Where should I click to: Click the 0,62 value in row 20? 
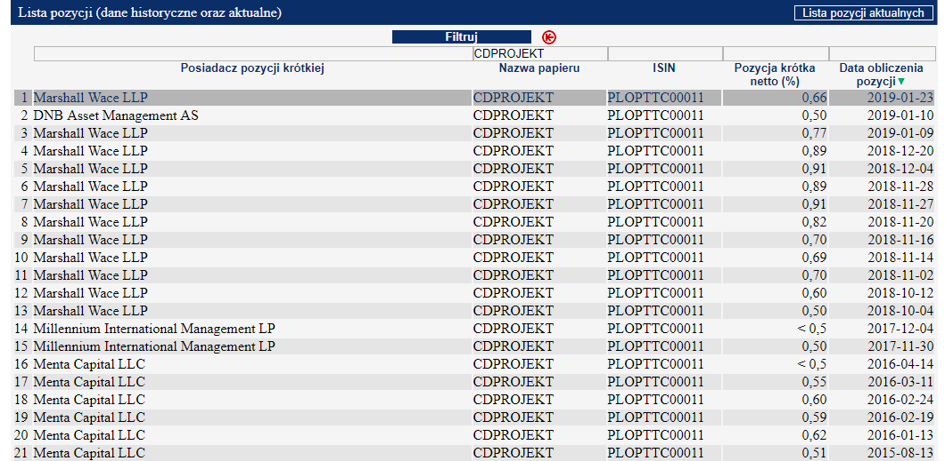click(x=814, y=435)
